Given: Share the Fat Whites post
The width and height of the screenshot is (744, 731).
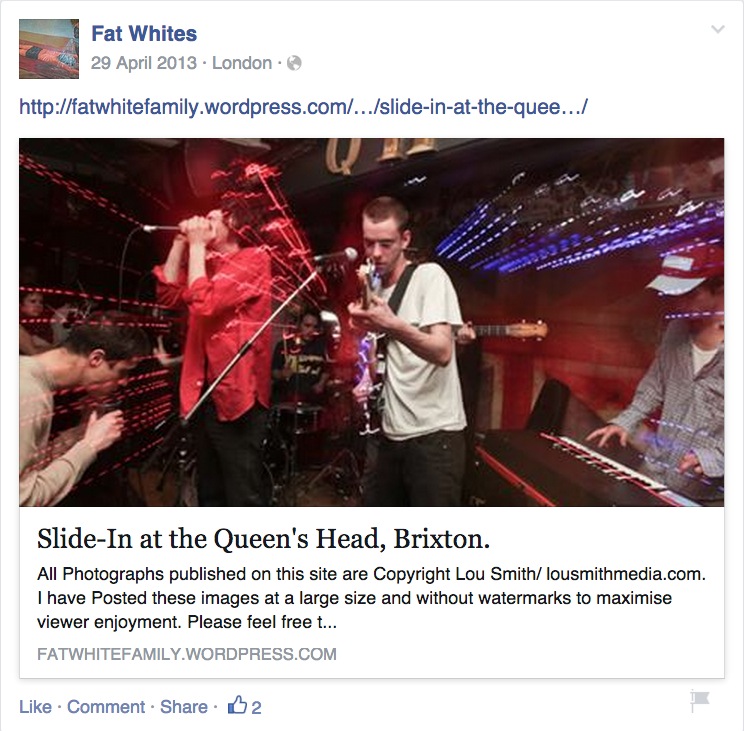Looking at the screenshot, I should point(184,707).
